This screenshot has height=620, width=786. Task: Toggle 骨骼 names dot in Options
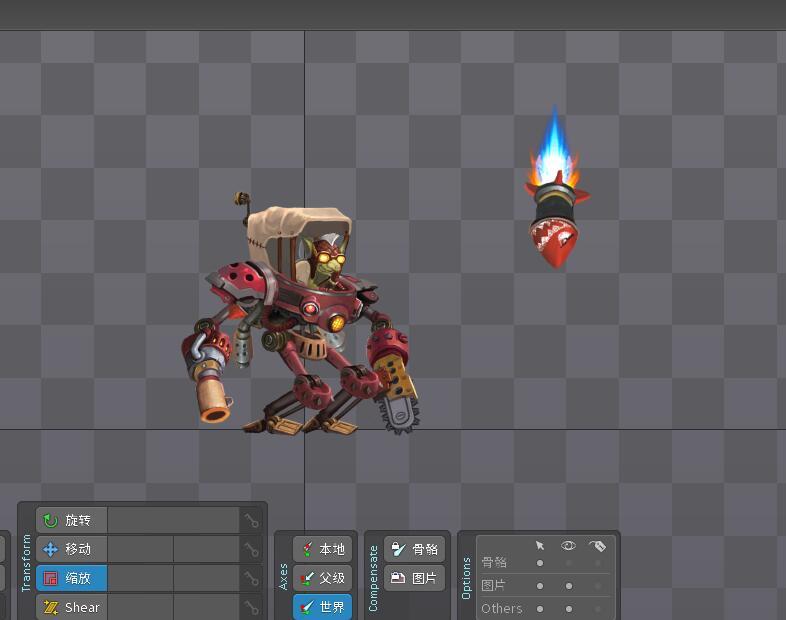tap(598, 563)
